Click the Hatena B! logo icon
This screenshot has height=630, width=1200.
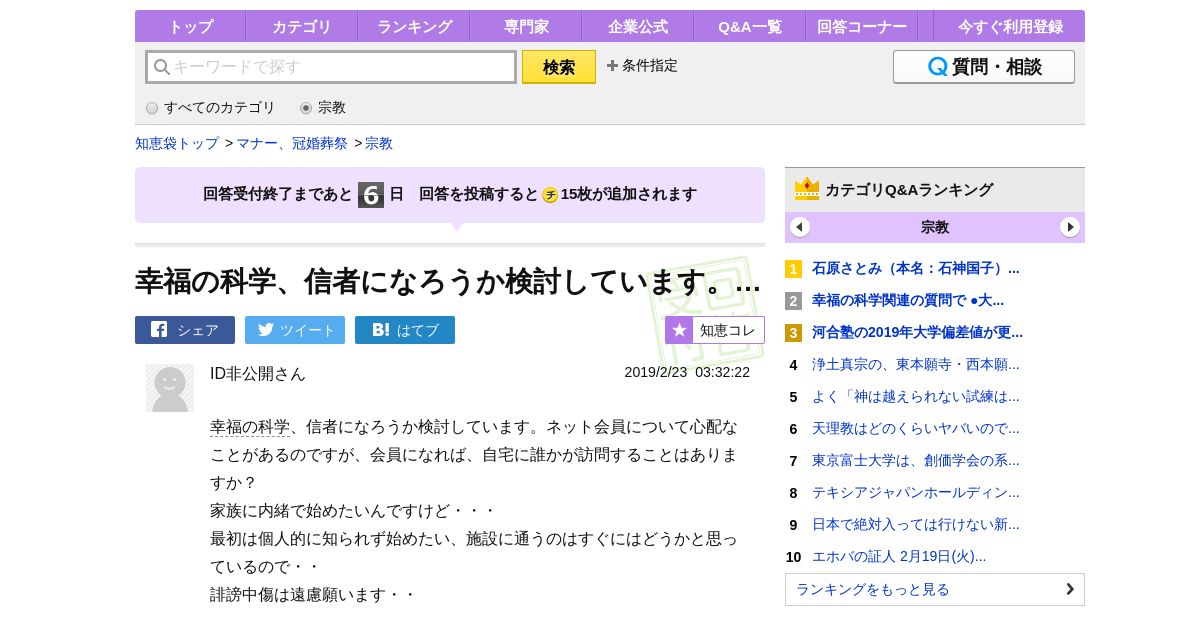point(381,329)
